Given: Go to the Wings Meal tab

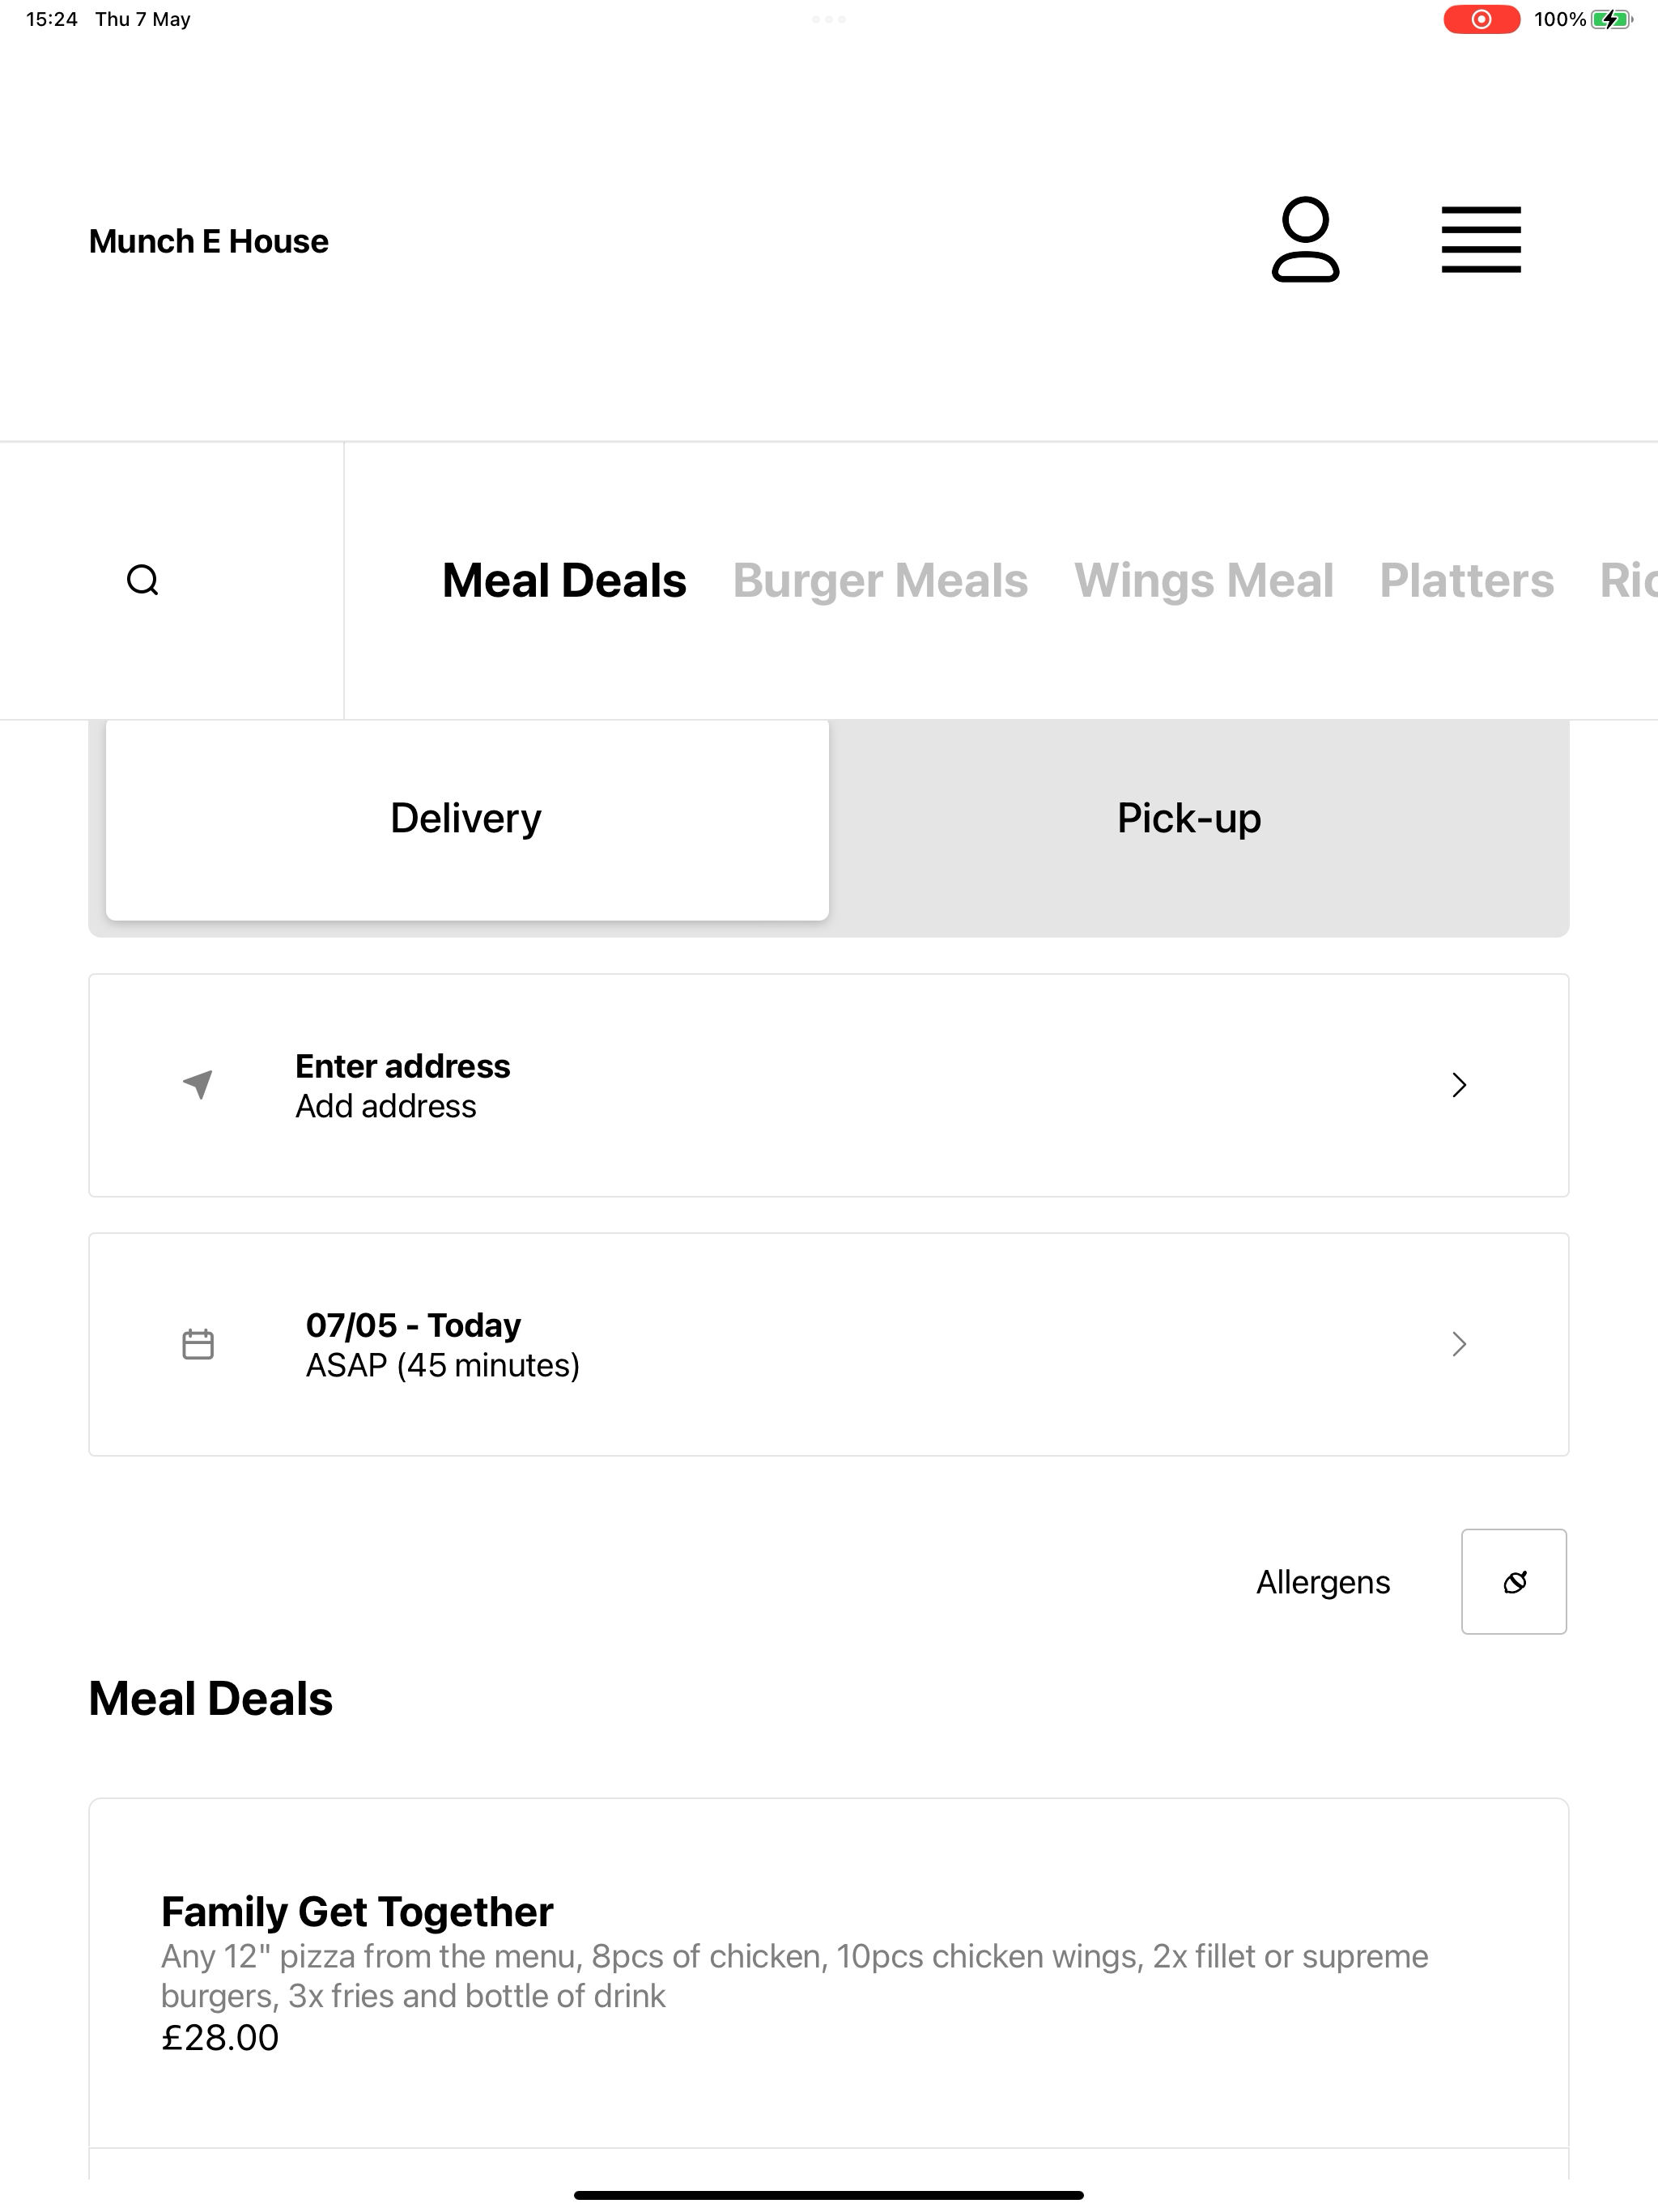Looking at the screenshot, I should coord(1204,581).
